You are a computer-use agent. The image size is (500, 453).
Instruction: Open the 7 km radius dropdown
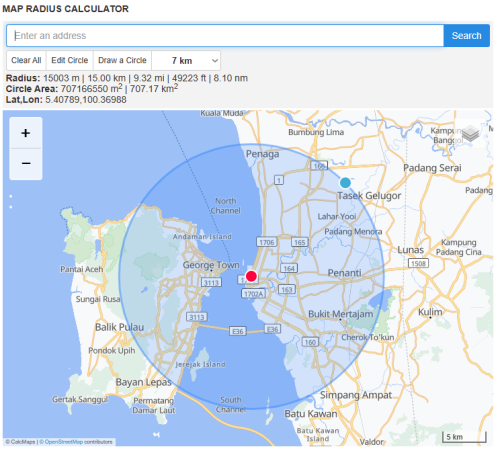tap(186, 61)
